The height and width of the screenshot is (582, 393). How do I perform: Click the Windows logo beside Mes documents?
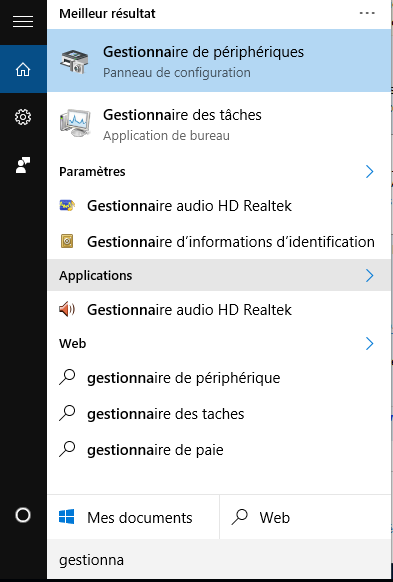(x=67, y=517)
